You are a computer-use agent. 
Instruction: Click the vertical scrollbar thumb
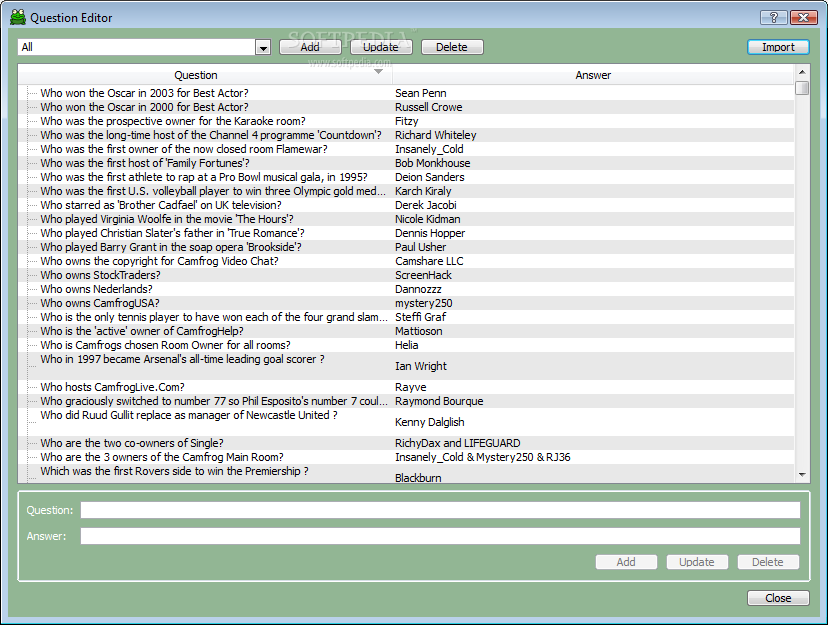802,88
